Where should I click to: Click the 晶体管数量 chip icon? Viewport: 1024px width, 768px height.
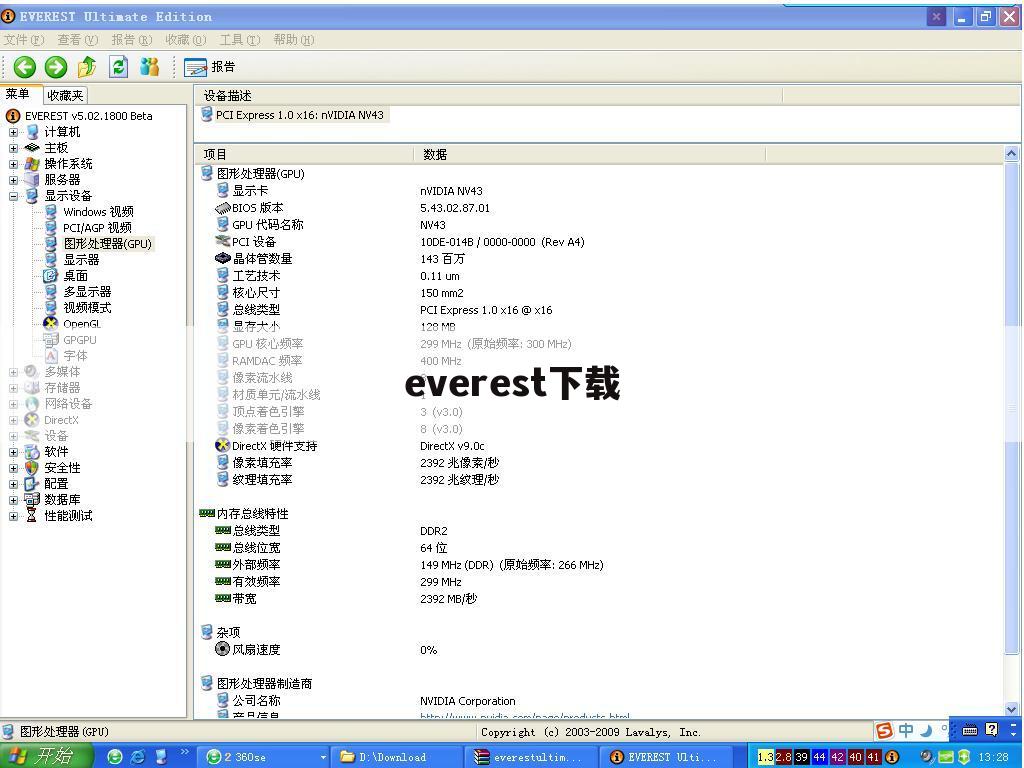(x=223, y=259)
